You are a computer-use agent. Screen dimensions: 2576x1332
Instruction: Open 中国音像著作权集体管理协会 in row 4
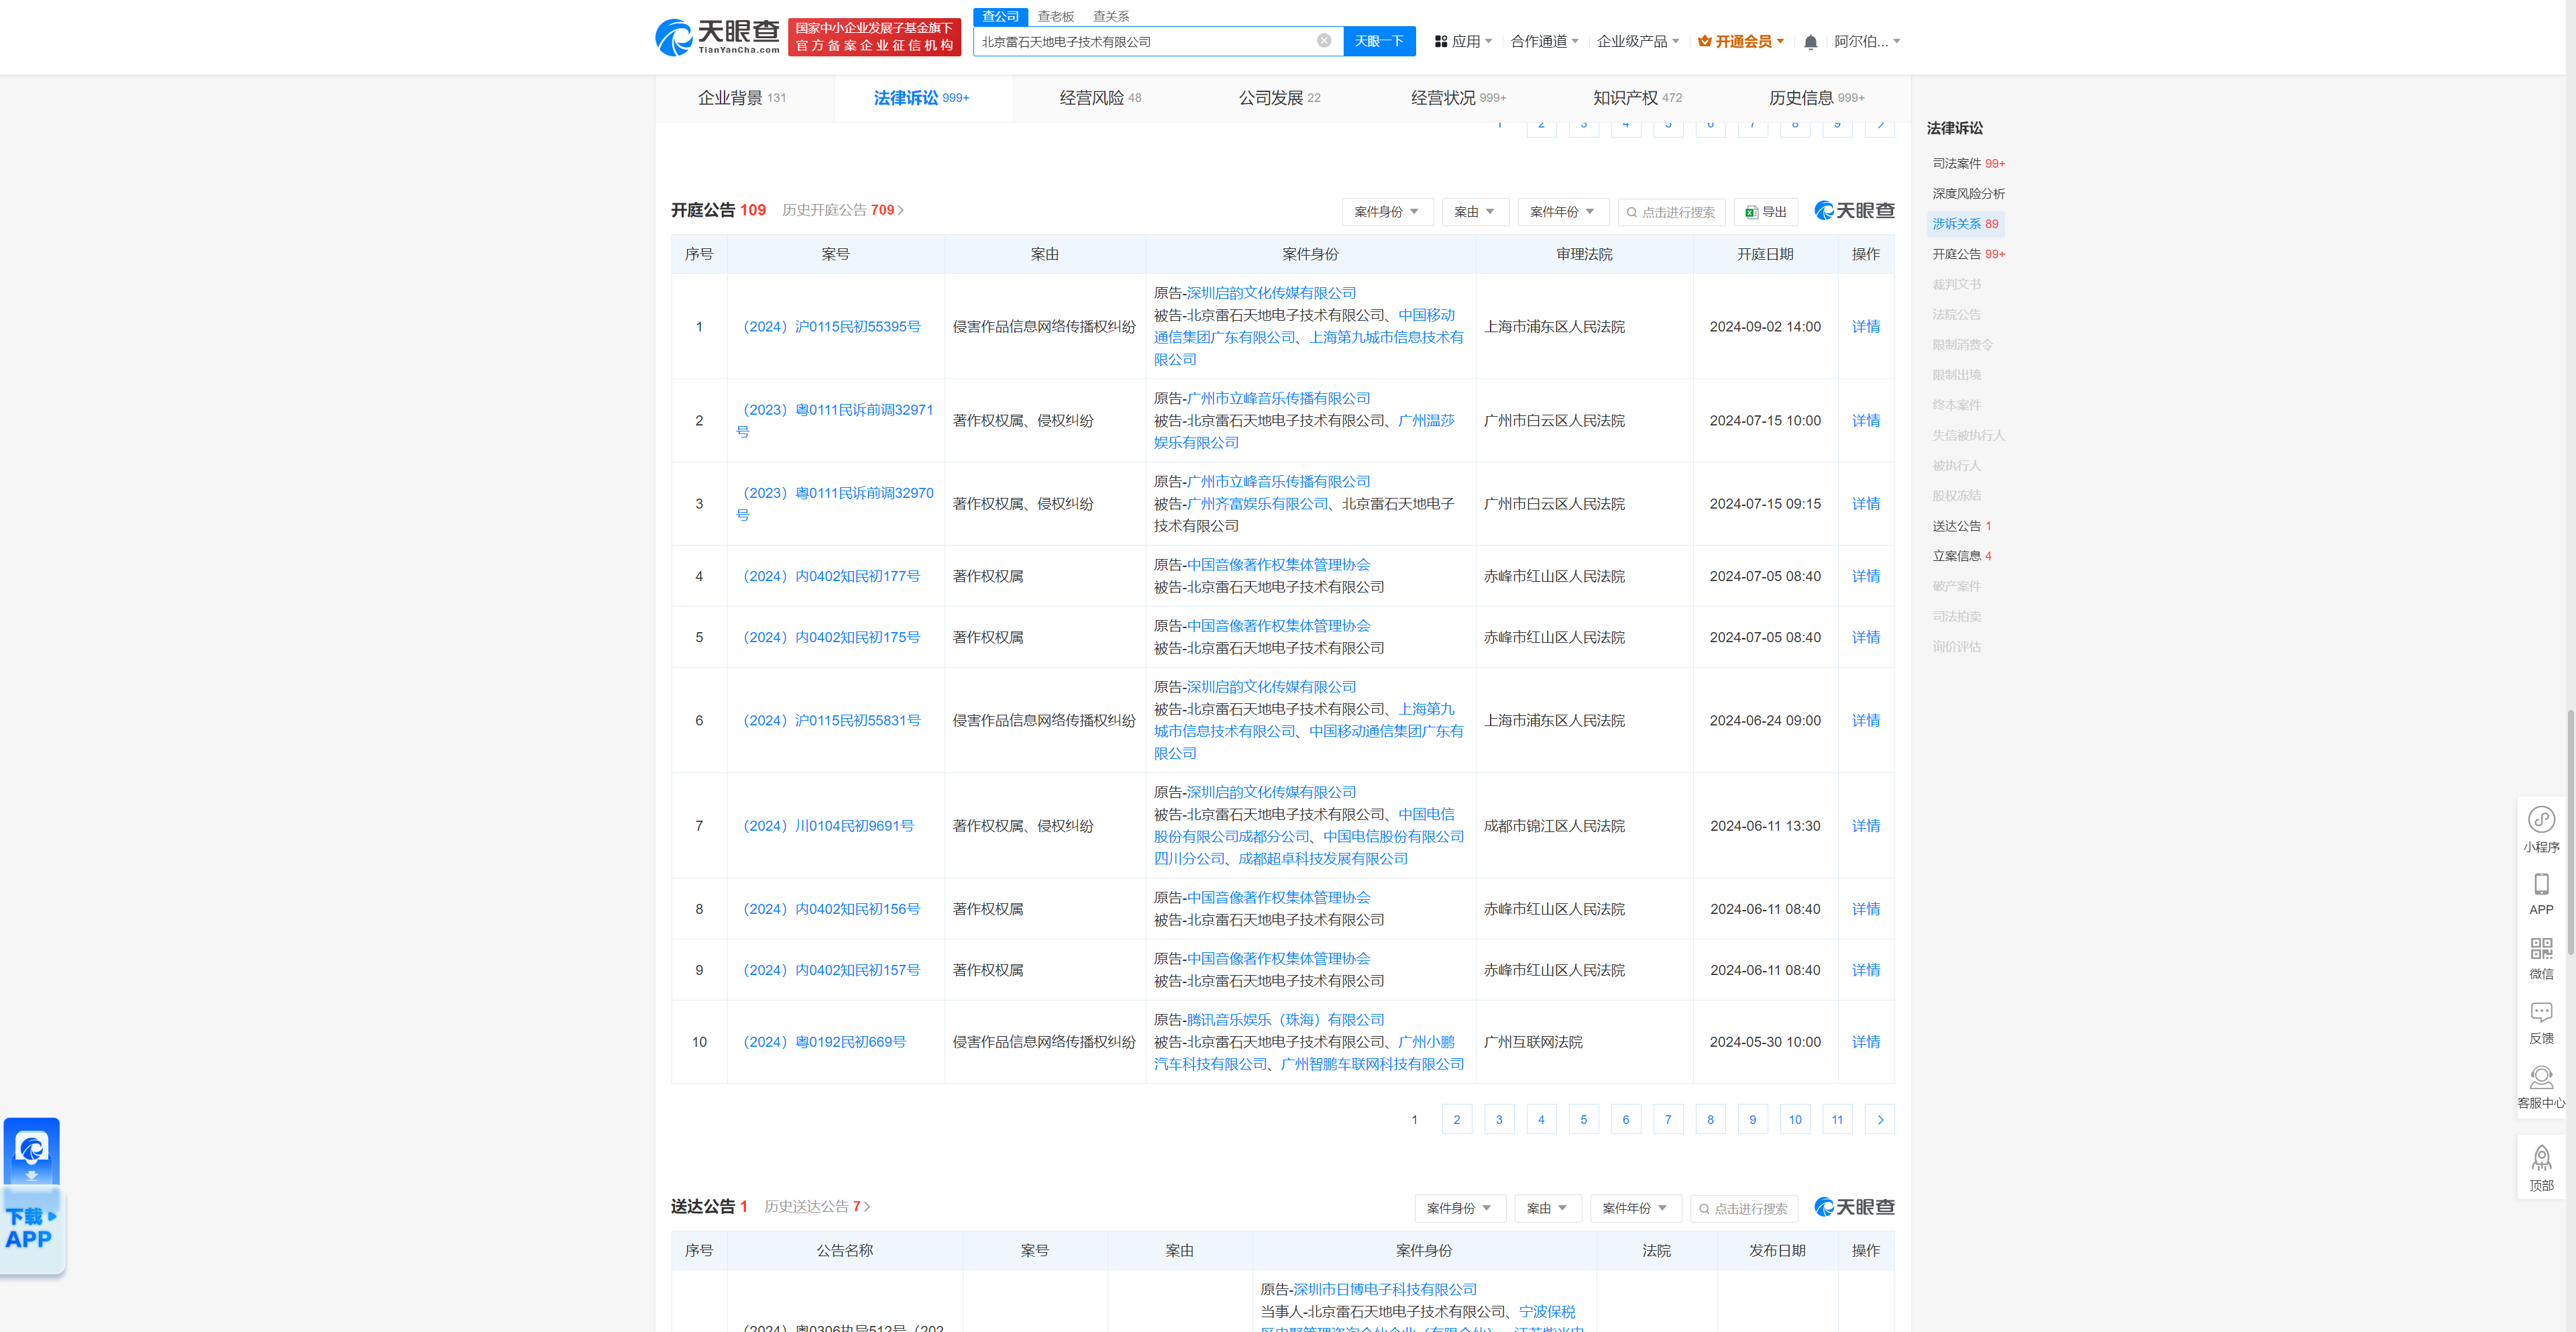point(1278,565)
